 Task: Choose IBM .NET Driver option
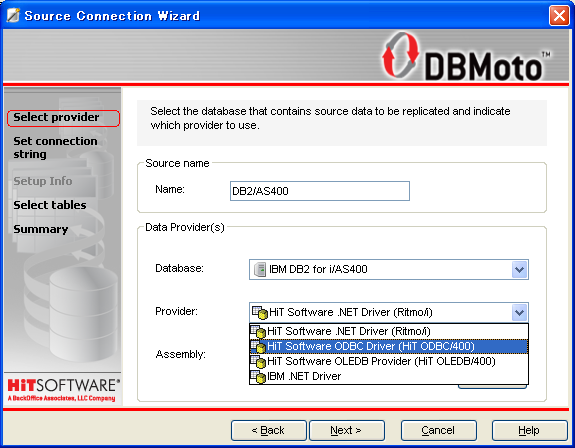pos(389,377)
